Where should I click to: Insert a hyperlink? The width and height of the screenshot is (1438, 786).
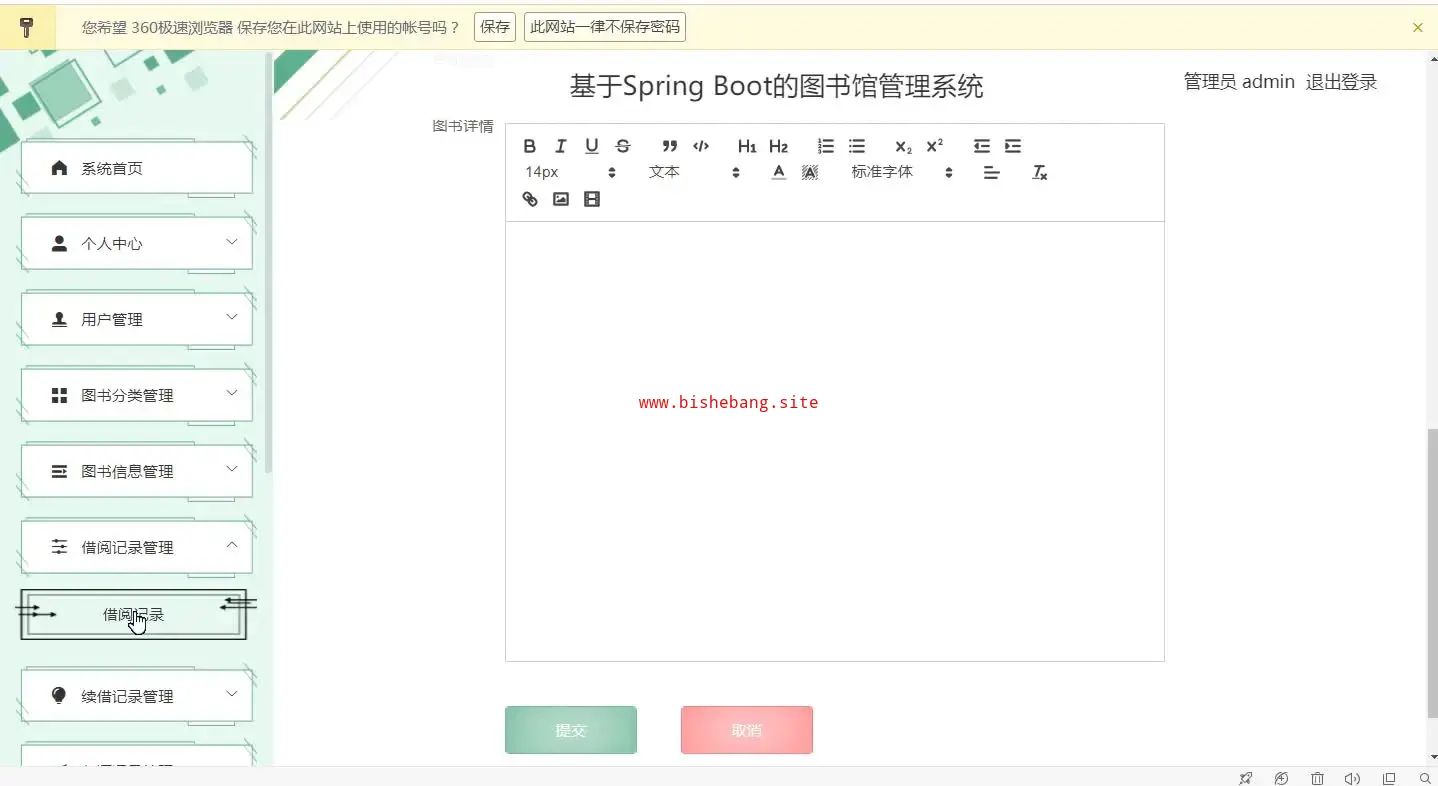pyautogui.click(x=530, y=199)
